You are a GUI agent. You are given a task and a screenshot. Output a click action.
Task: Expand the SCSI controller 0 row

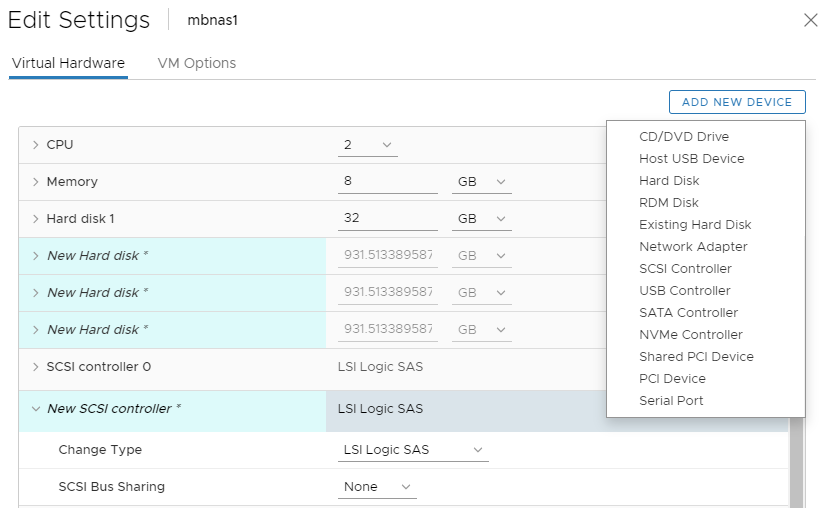(x=36, y=367)
